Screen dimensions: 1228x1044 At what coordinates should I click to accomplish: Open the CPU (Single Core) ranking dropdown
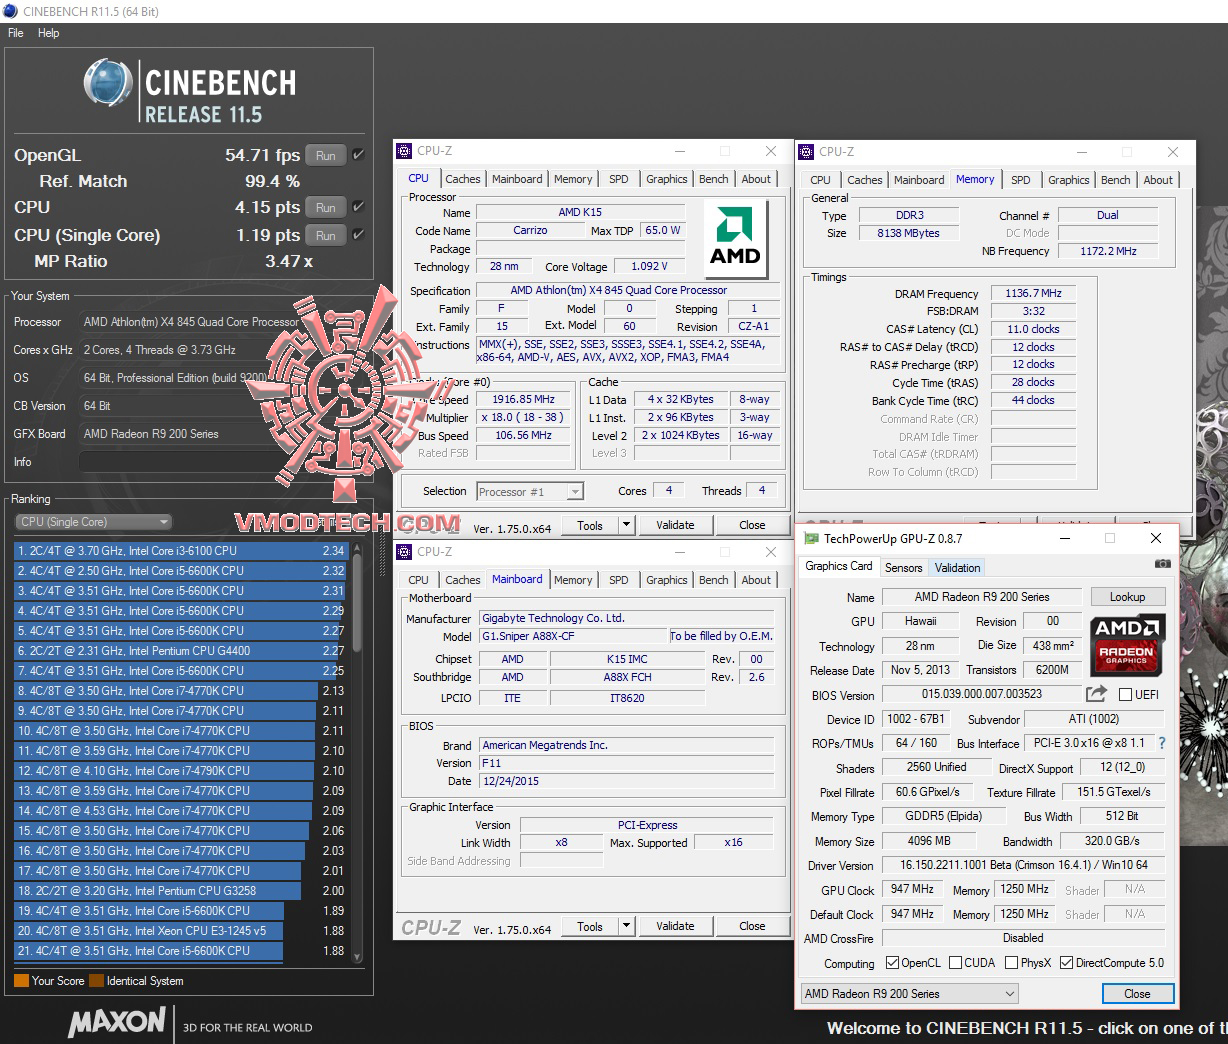[93, 522]
